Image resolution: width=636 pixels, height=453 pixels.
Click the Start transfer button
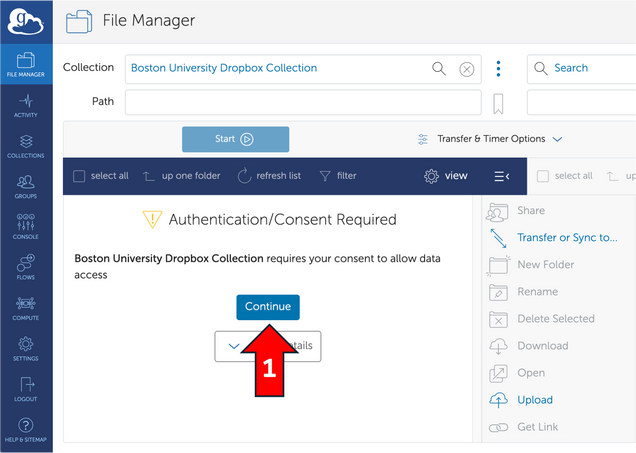[x=235, y=139]
